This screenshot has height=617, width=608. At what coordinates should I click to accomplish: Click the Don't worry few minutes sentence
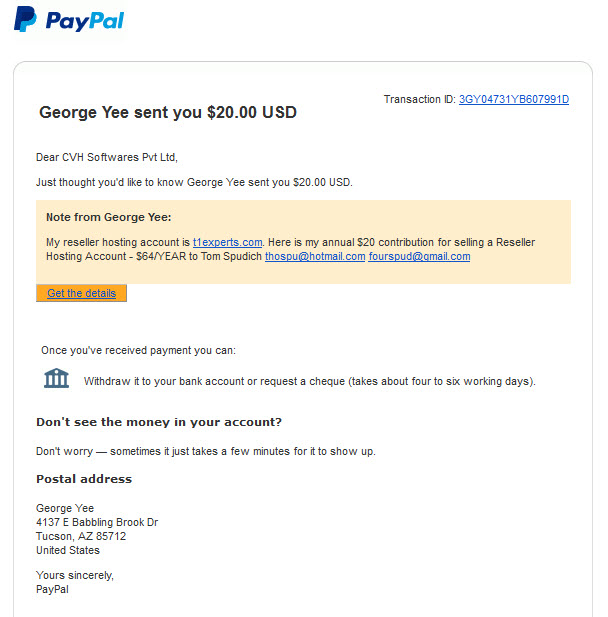[x=206, y=451]
